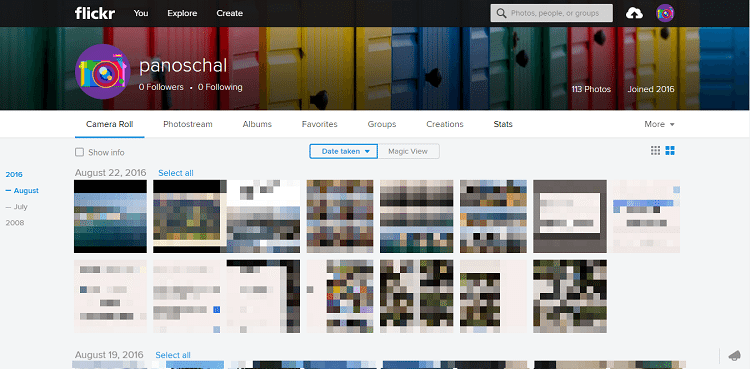Image resolution: width=750 pixels, height=369 pixels.
Task: Jump to July in timeline
Action: pyautogui.click(x=21, y=207)
